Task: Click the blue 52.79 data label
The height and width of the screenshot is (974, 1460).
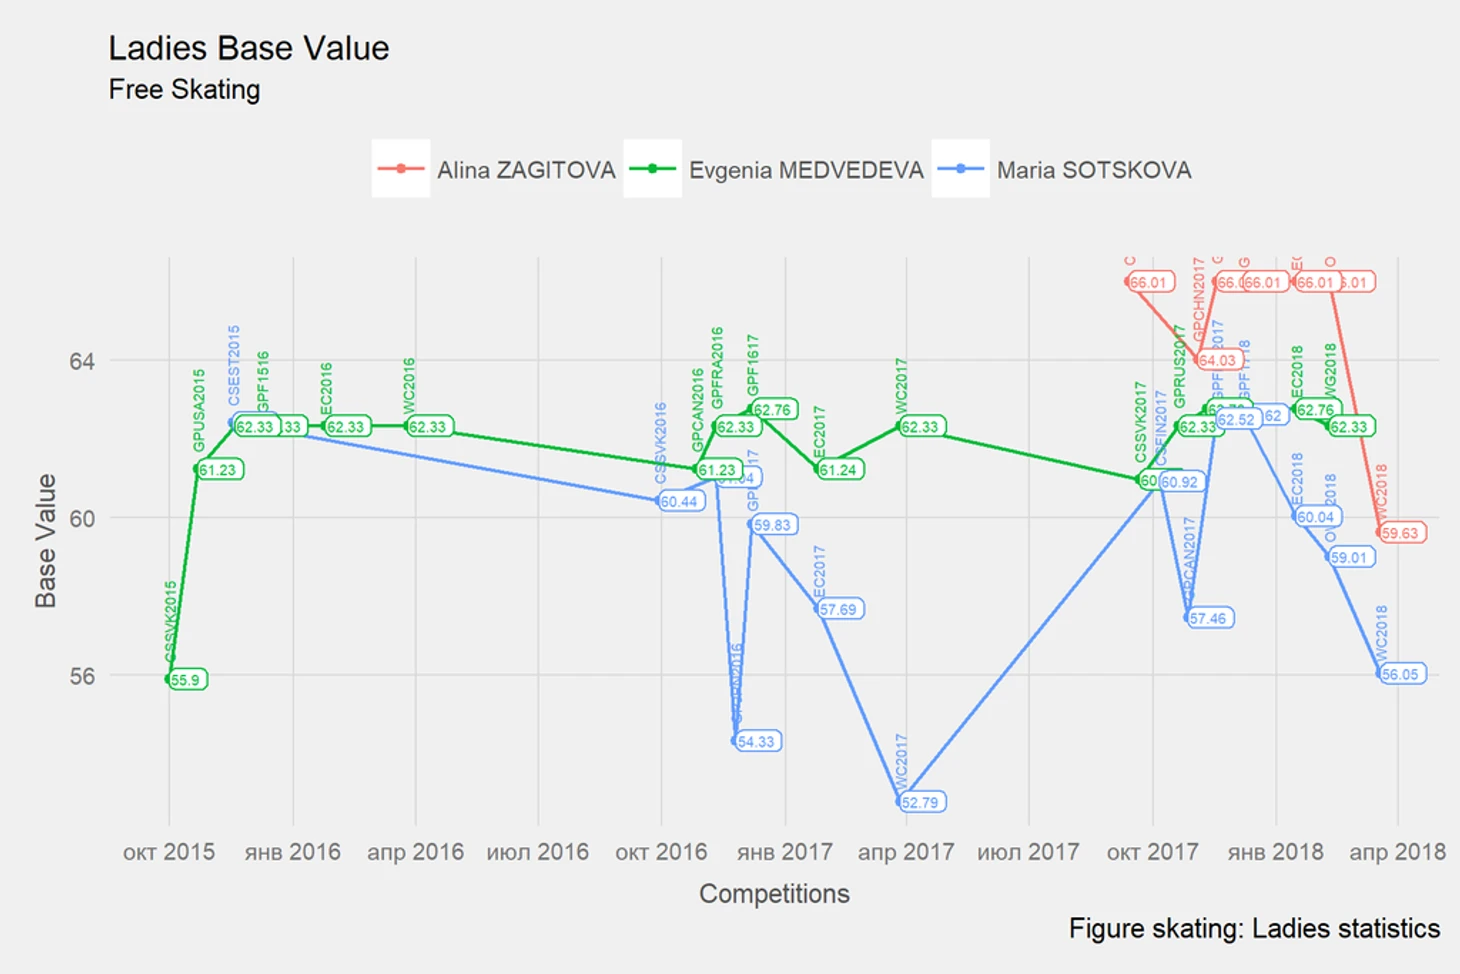Action: (922, 802)
